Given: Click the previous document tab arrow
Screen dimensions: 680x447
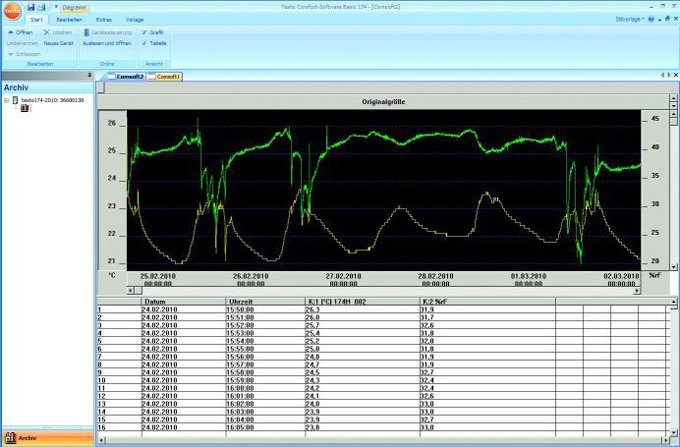Looking at the screenshot, I should coord(662,75).
